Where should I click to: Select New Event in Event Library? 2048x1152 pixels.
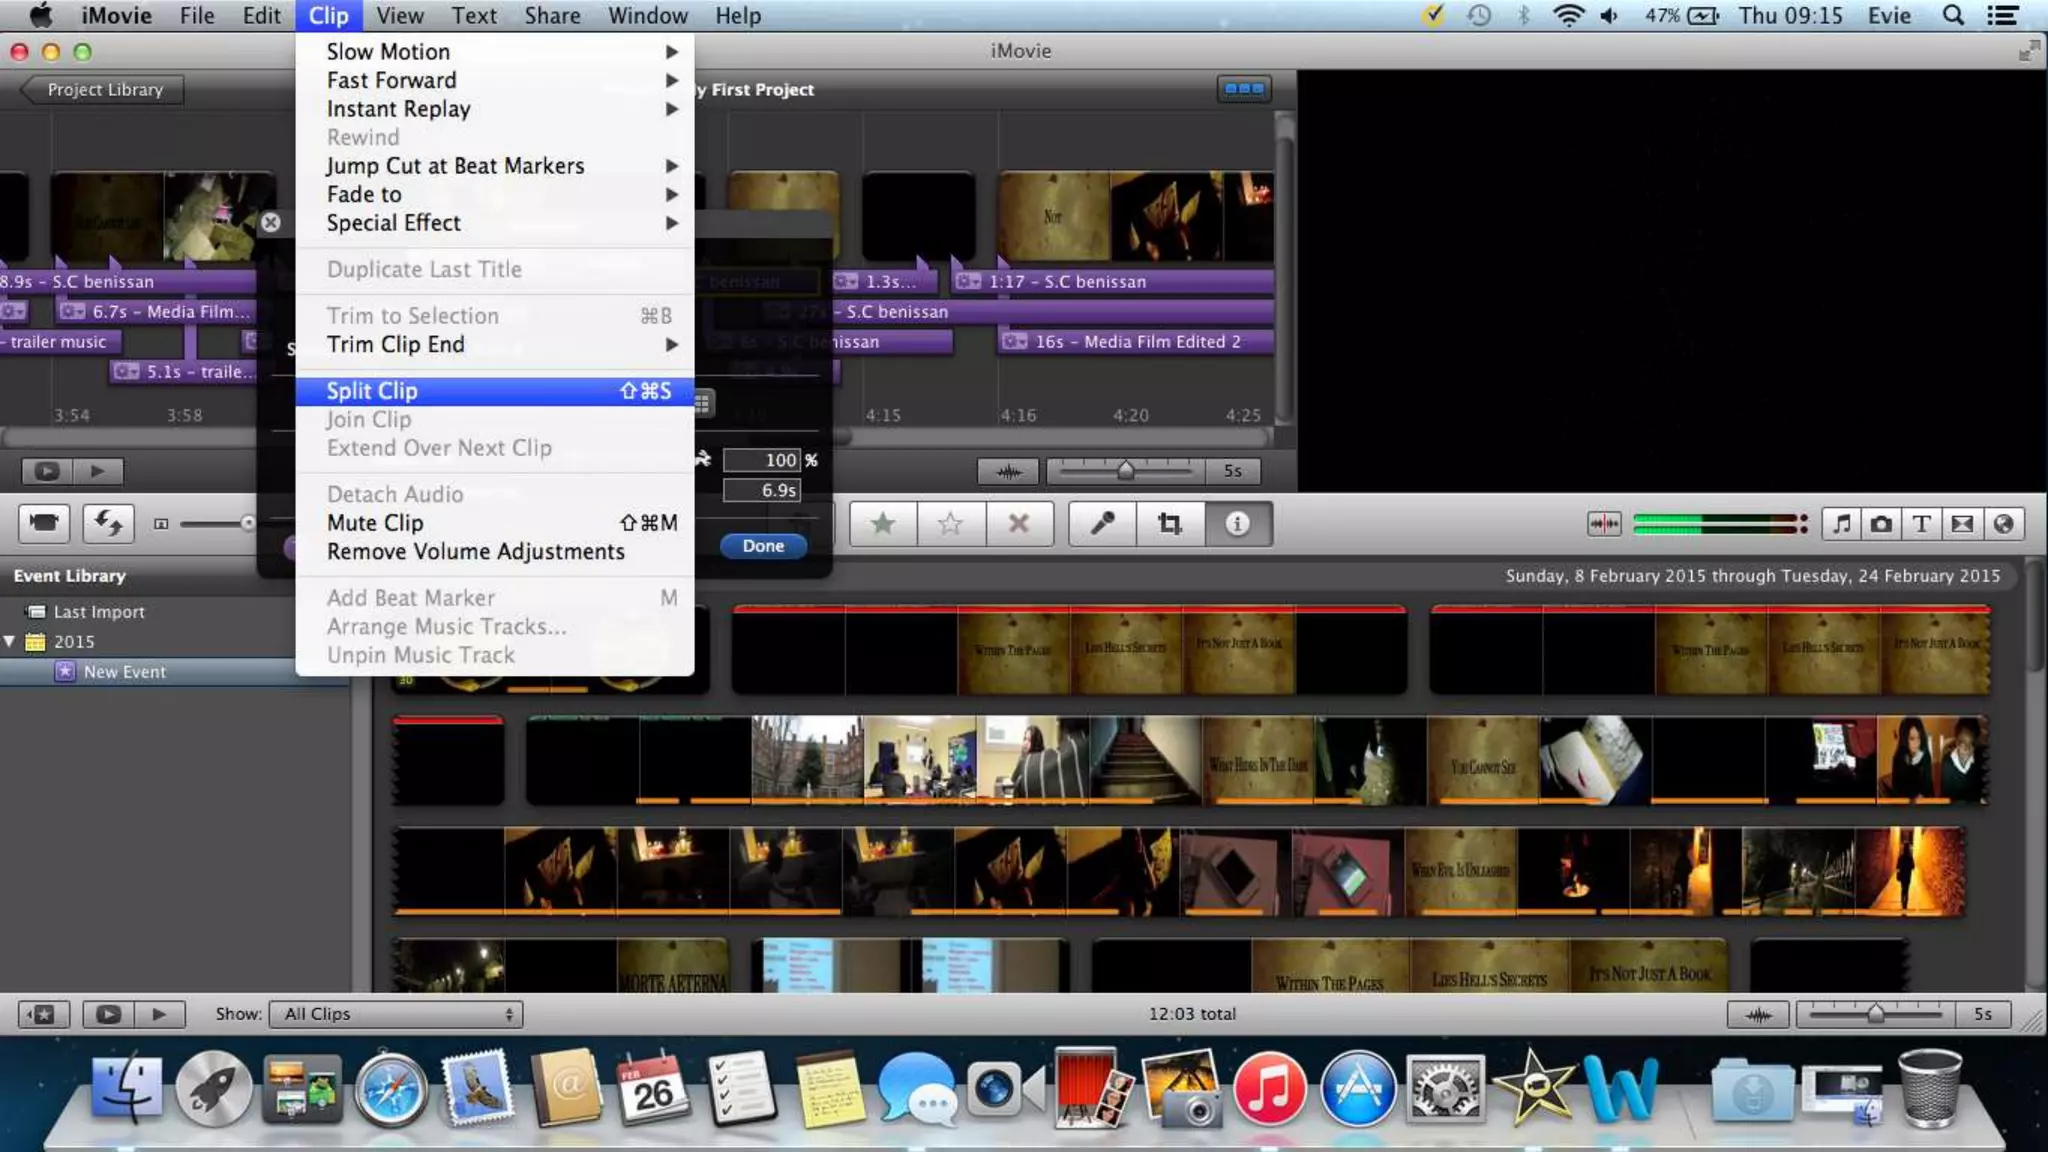click(x=124, y=672)
